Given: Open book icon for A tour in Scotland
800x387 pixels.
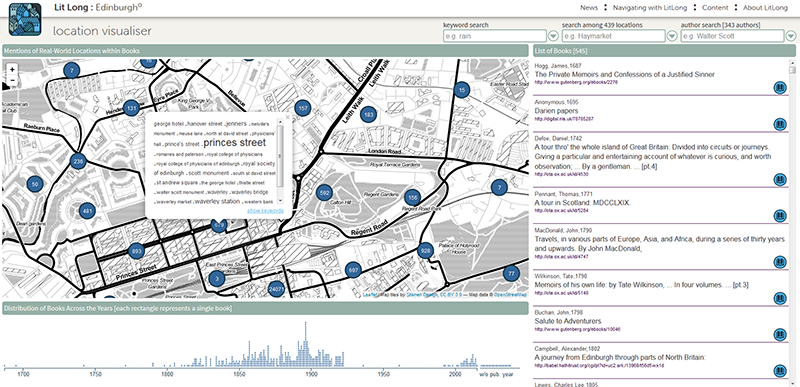Looking at the screenshot, I should [780, 216].
